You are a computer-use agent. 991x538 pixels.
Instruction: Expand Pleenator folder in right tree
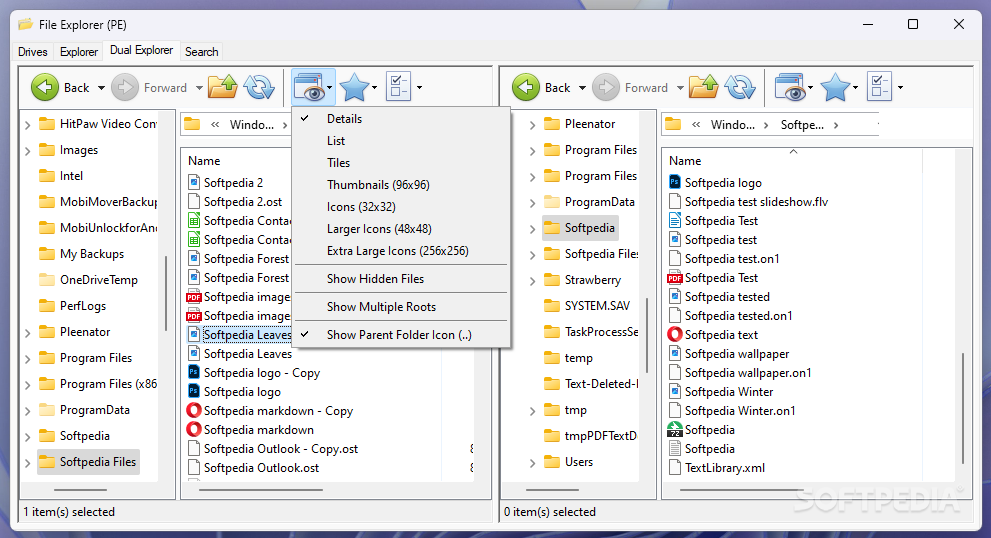coord(532,125)
